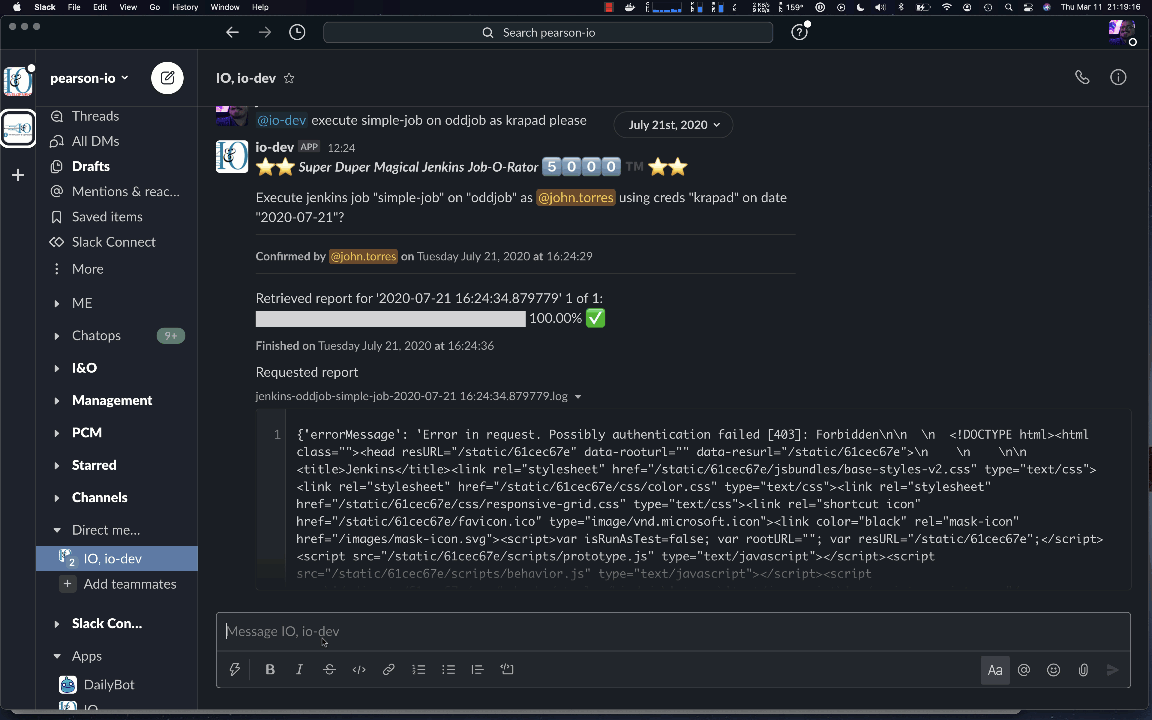Viewport: 1152px width, 720px height.
Task: Open user profile avatar menu
Action: point(1122,32)
